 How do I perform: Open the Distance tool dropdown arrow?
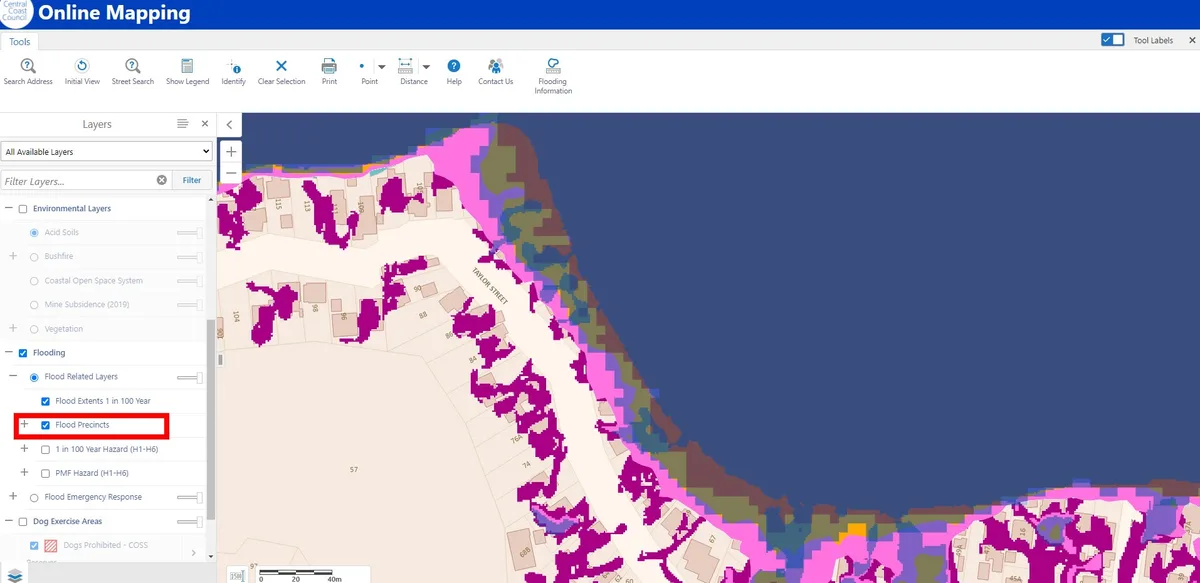[426, 67]
